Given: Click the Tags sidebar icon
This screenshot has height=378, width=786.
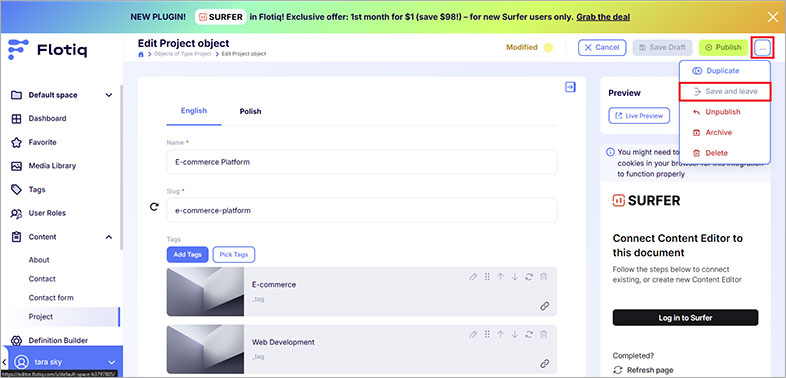Looking at the screenshot, I should pyautogui.click(x=17, y=190).
